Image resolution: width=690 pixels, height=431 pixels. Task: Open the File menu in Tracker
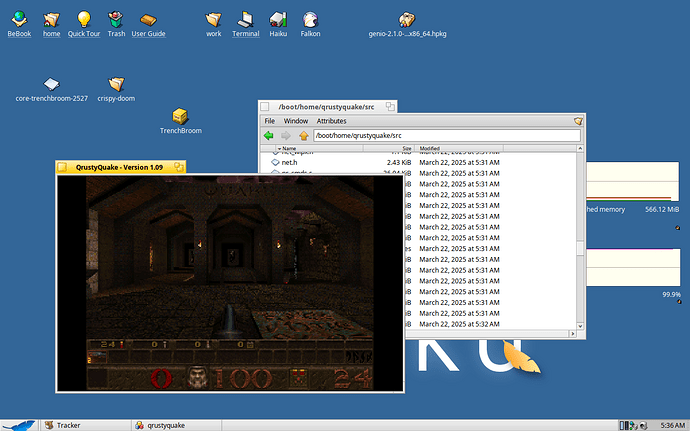pyautogui.click(x=270, y=121)
